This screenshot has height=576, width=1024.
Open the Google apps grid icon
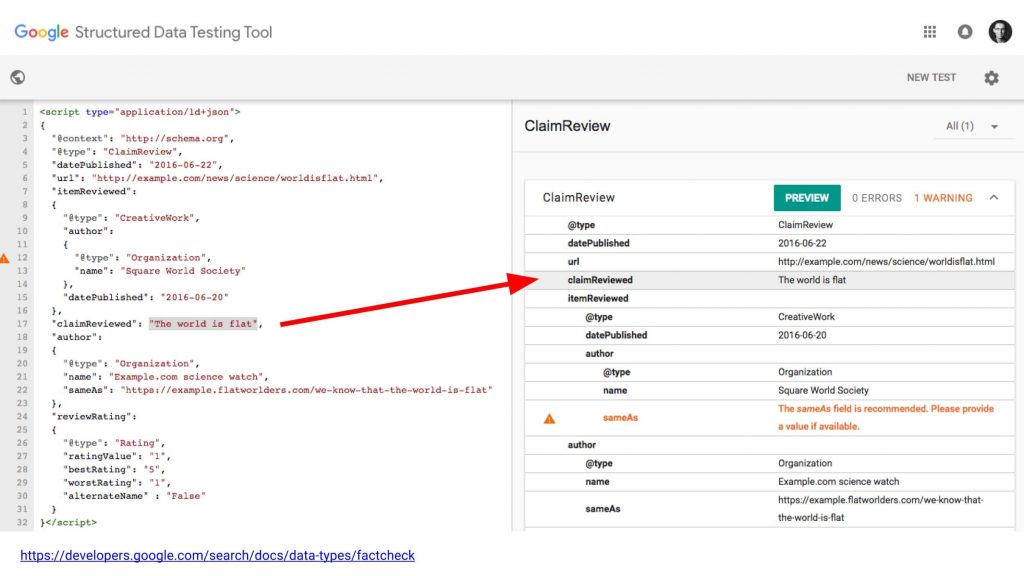(x=929, y=32)
